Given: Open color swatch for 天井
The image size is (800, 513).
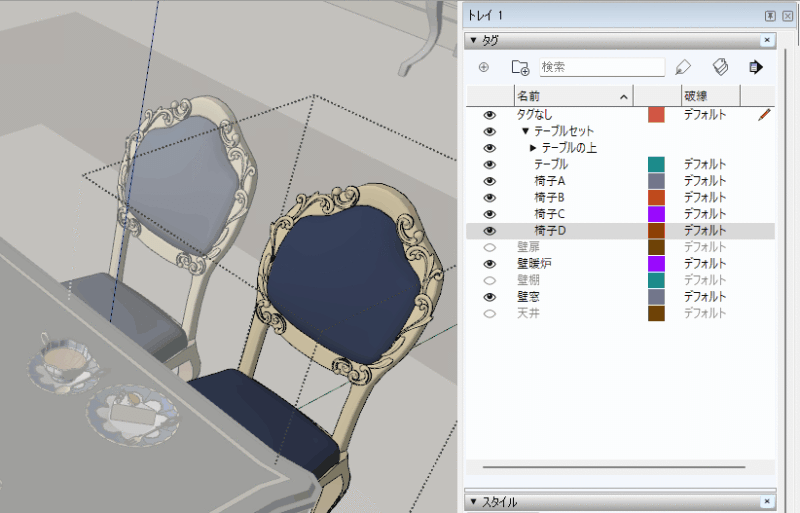Looking at the screenshot, I should [x=656, y=313].
